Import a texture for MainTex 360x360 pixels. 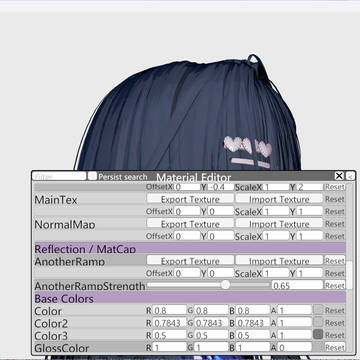(x=279, y=199)
